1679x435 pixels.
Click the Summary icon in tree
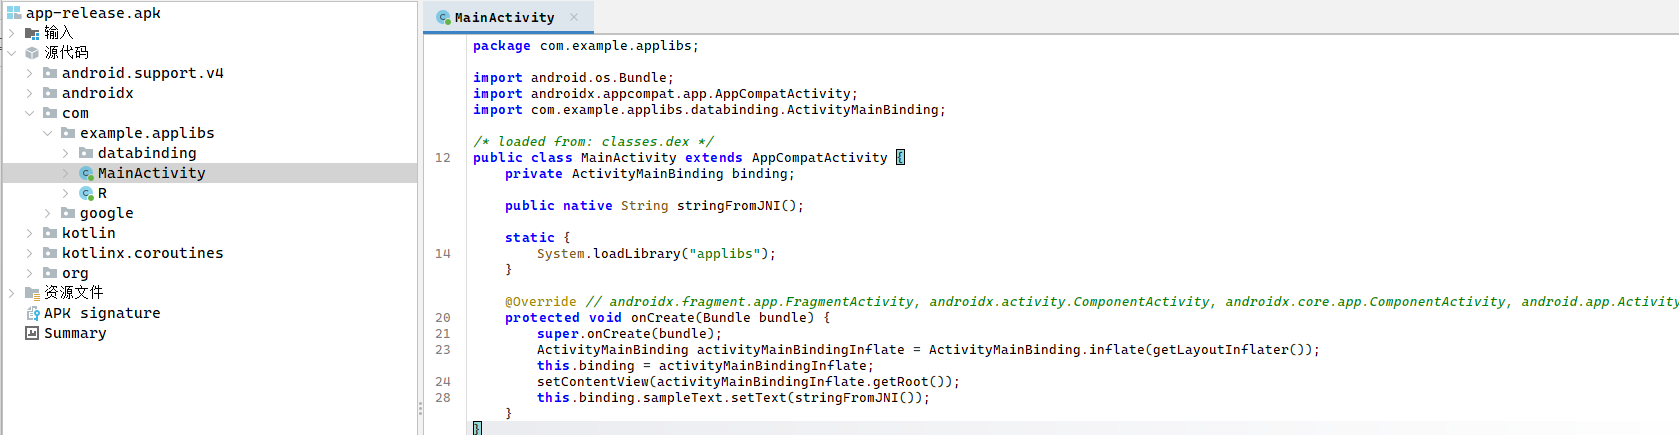32,333
